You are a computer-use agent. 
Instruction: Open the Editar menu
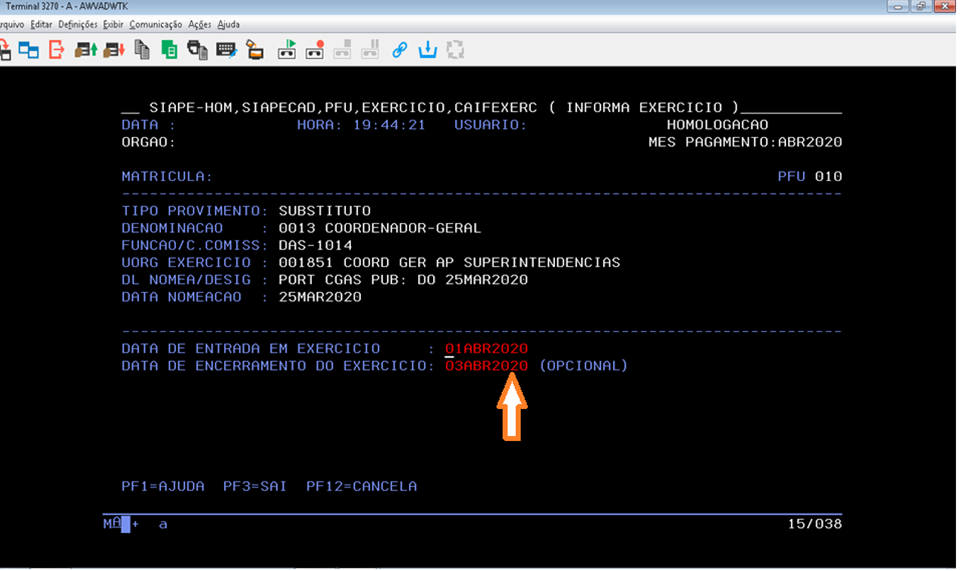coord(41,24)
